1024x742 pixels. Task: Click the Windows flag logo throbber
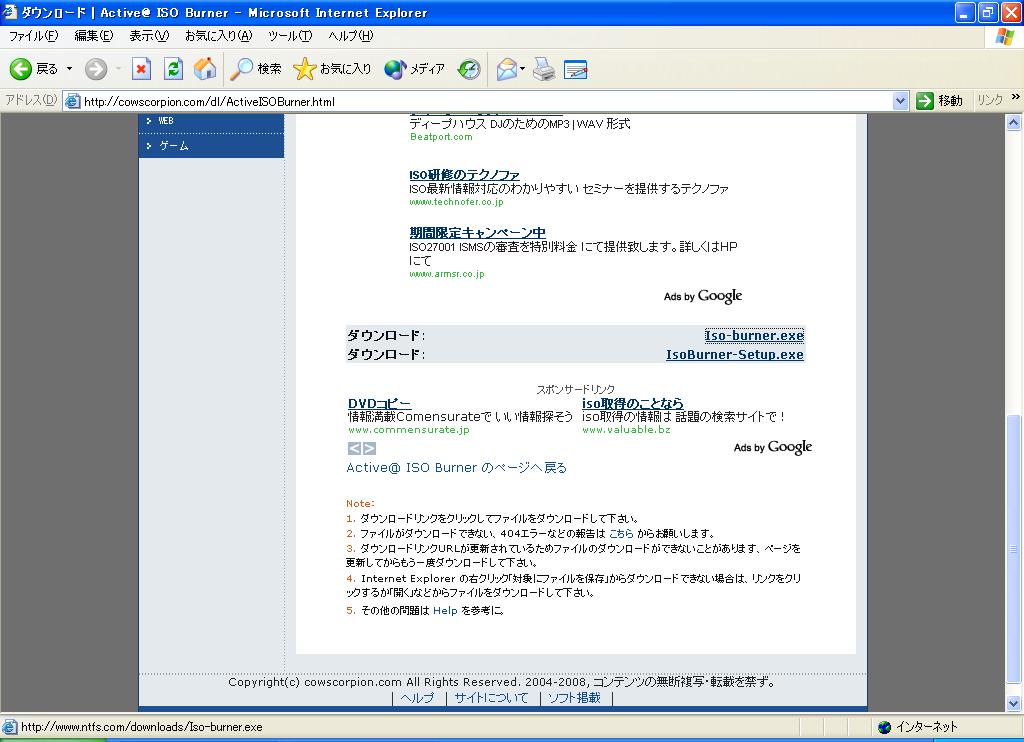[1004, 37]
